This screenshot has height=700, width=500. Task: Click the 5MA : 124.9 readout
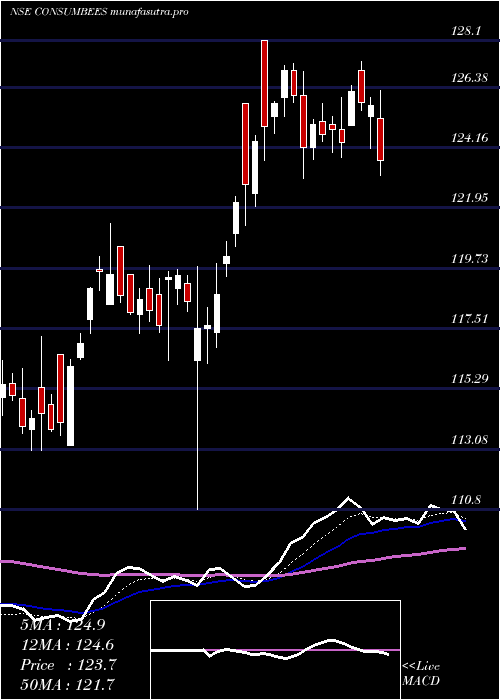point(63,625)
